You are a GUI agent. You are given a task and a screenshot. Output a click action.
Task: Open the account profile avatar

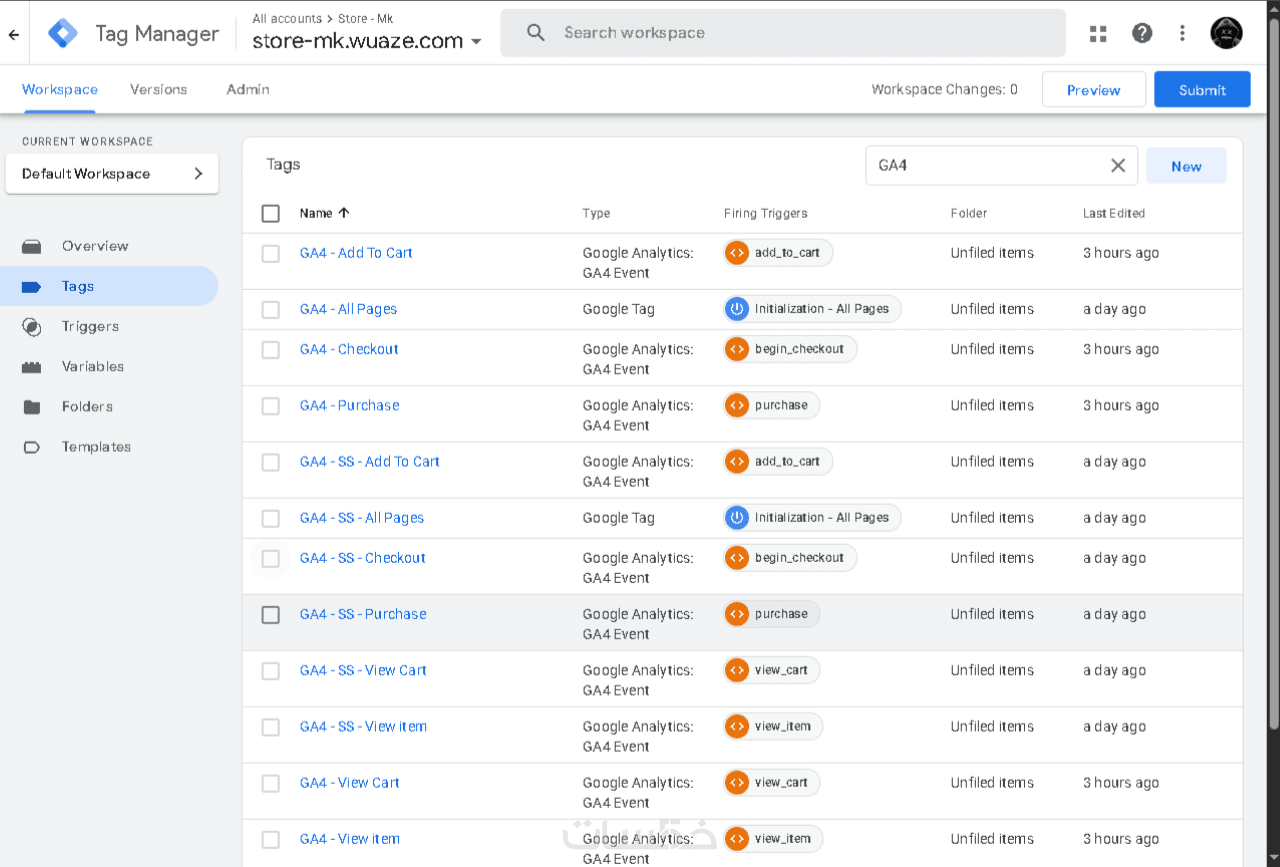coord(1226,33)
